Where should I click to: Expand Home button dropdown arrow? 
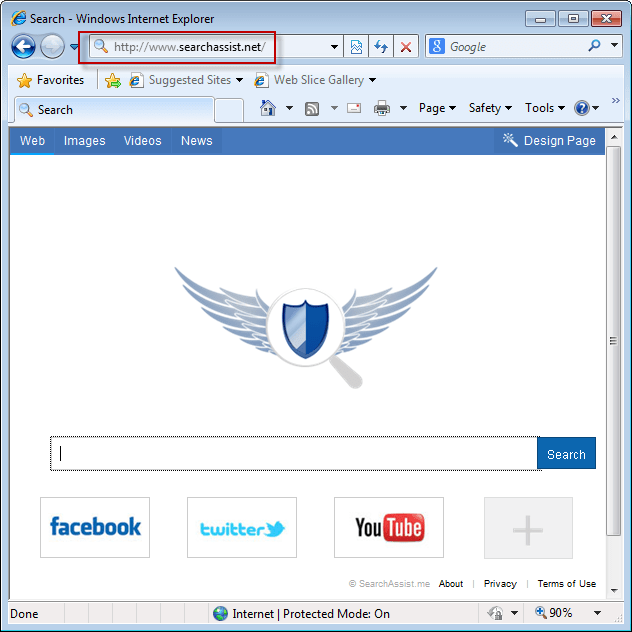coord(289,108)
